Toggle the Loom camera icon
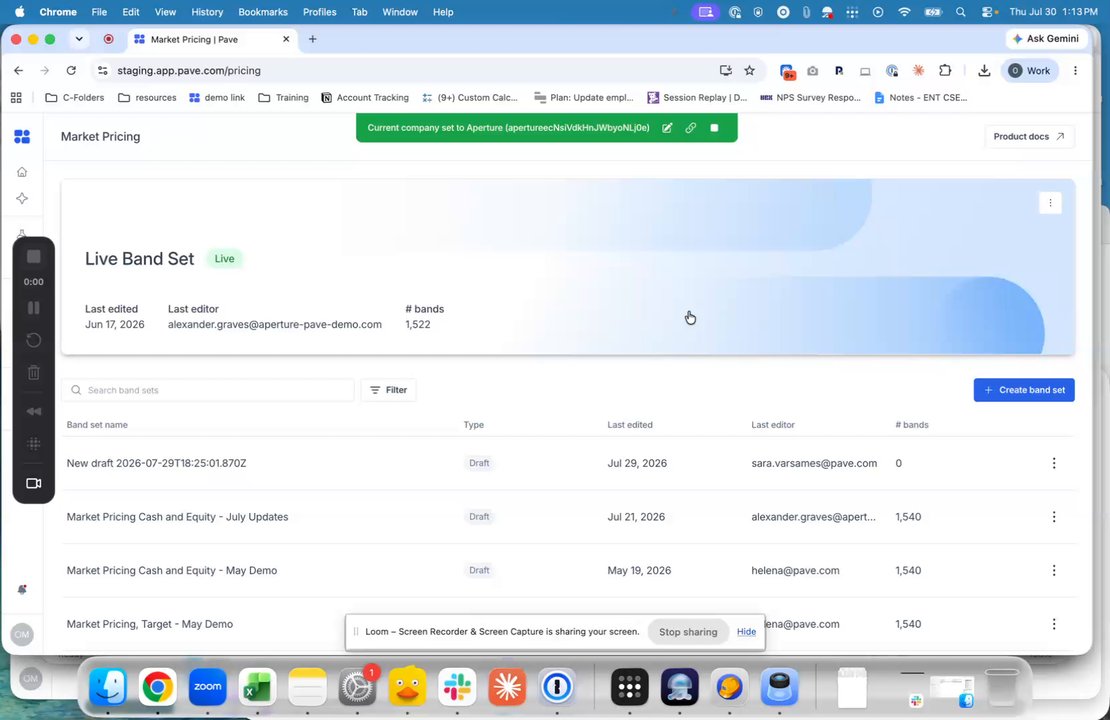The image size is (1110, 720). (33, 484)
